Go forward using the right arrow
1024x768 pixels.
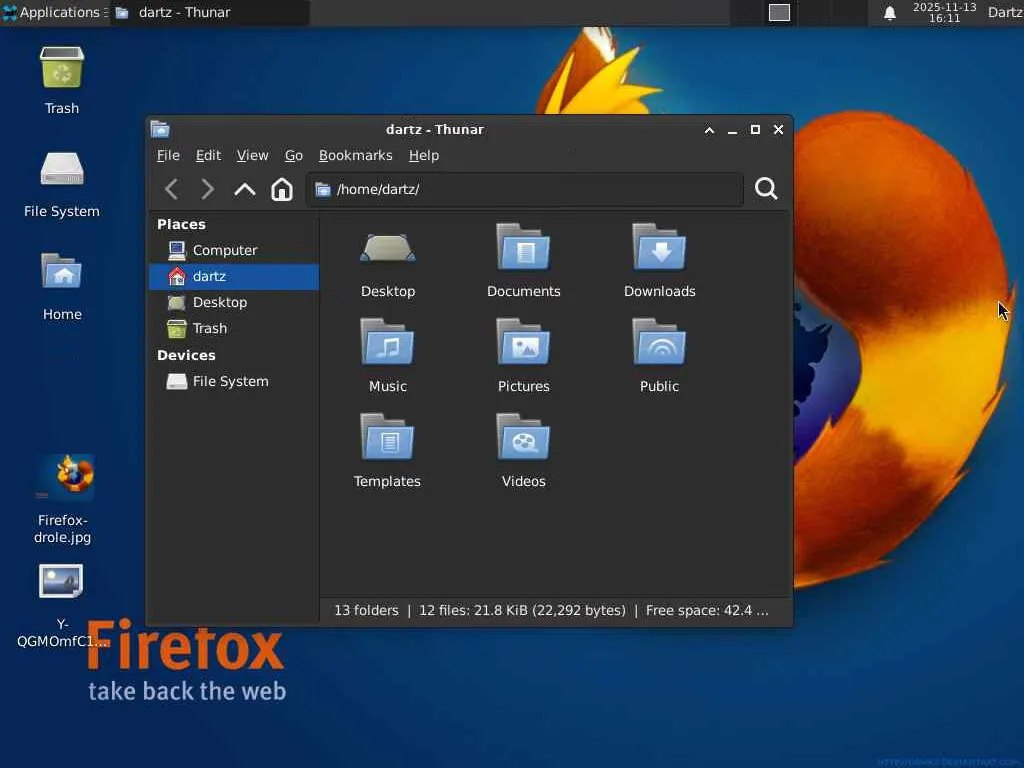point(207,189)
